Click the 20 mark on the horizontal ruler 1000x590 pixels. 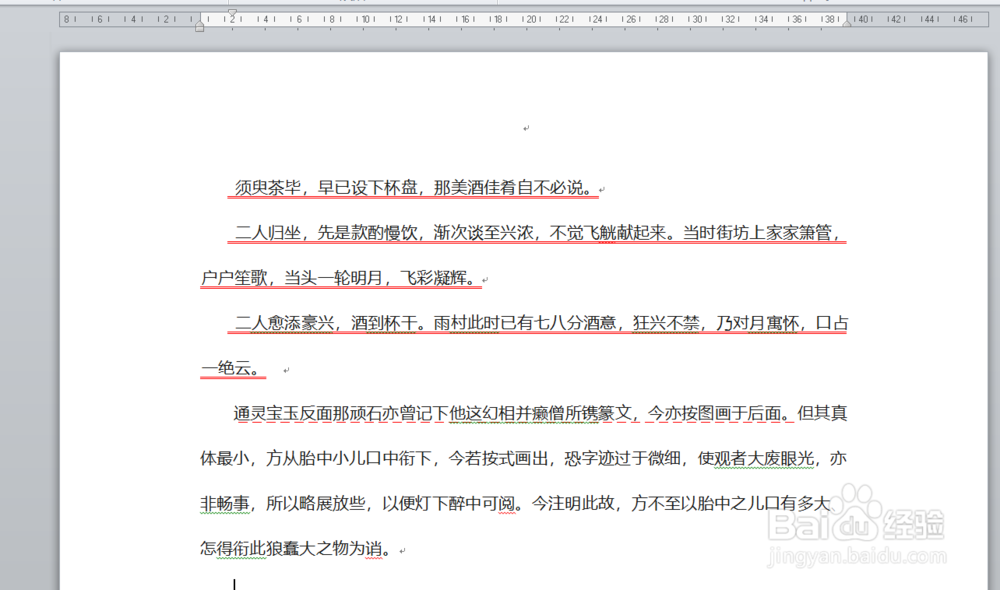(531, 18)
